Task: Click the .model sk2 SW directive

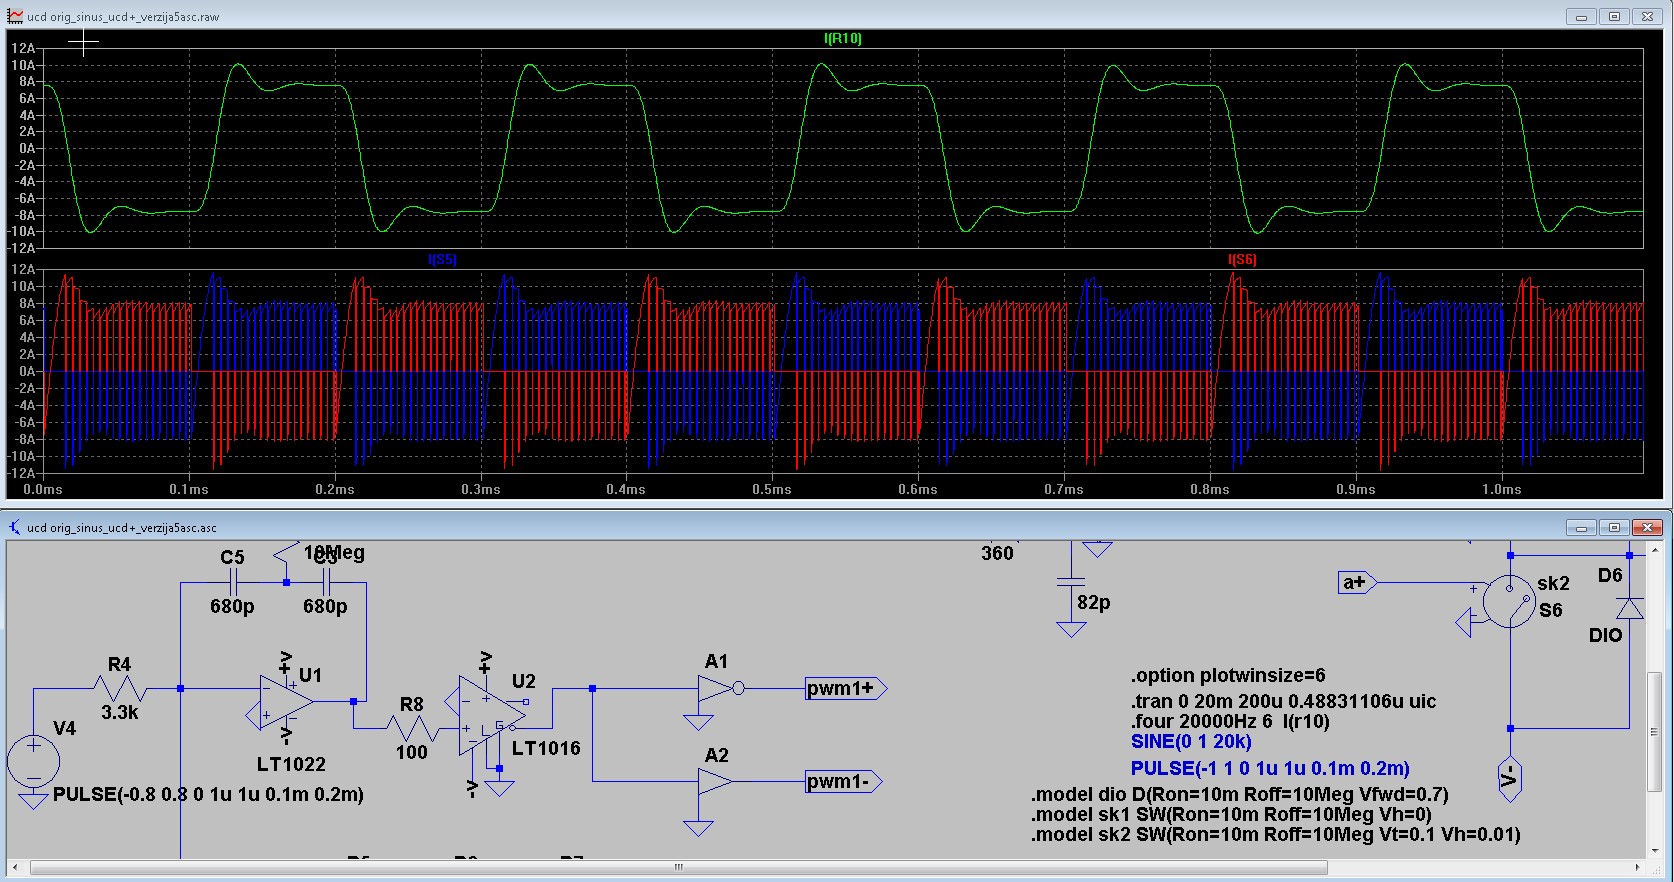Action: [1276, 835]
